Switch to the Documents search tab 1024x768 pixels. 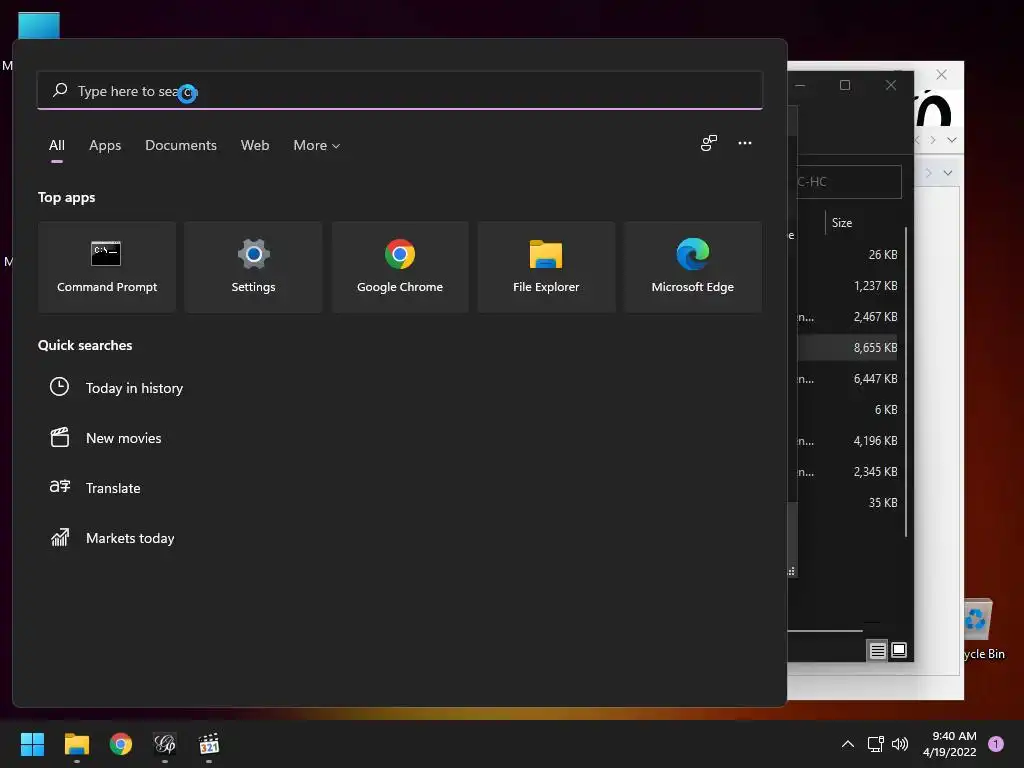[181, 146]
